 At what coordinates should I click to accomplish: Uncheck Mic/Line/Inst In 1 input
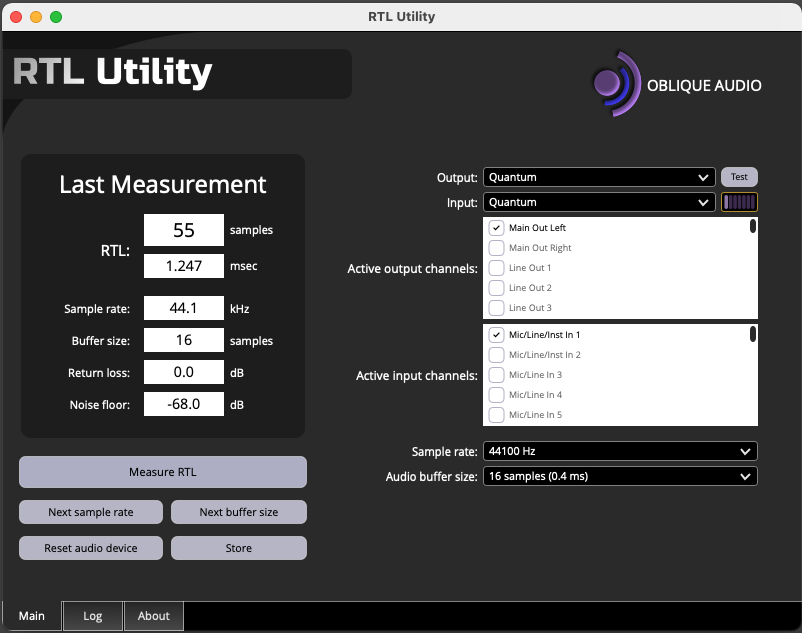(496, 334)
